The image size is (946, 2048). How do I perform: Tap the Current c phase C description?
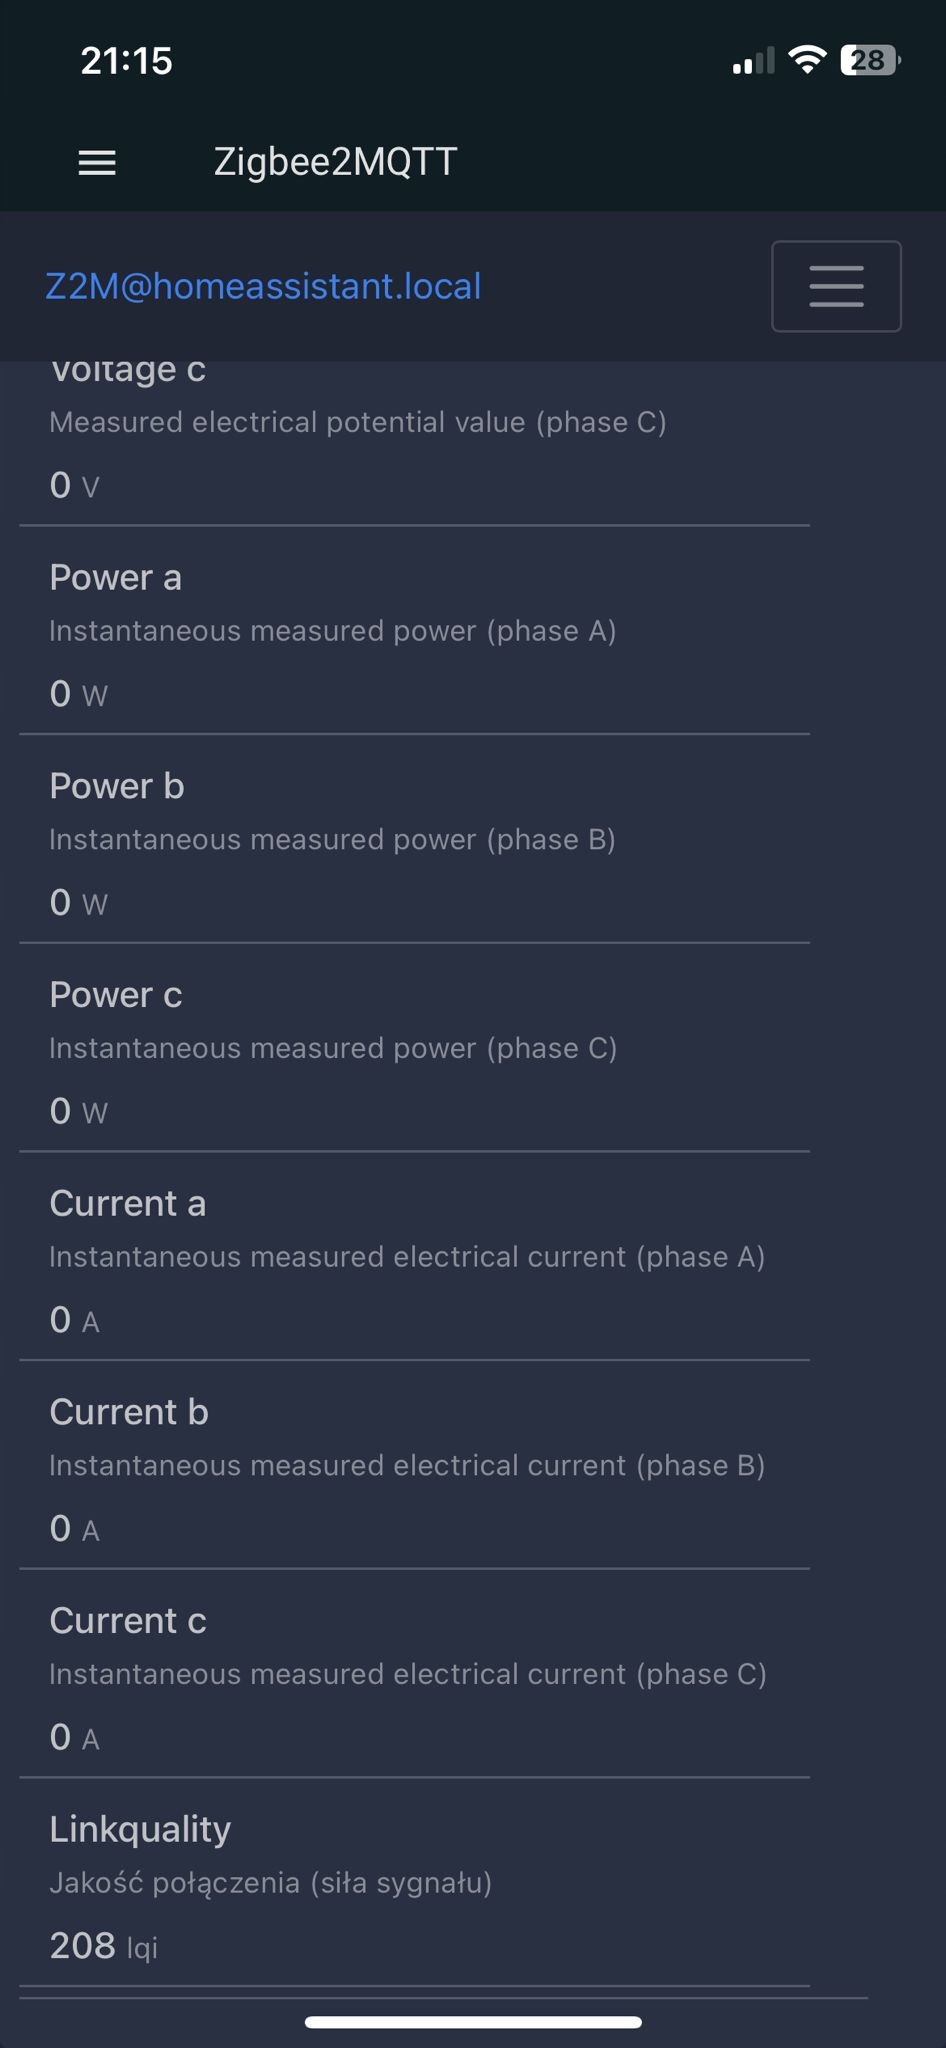tap(407, 1675)
